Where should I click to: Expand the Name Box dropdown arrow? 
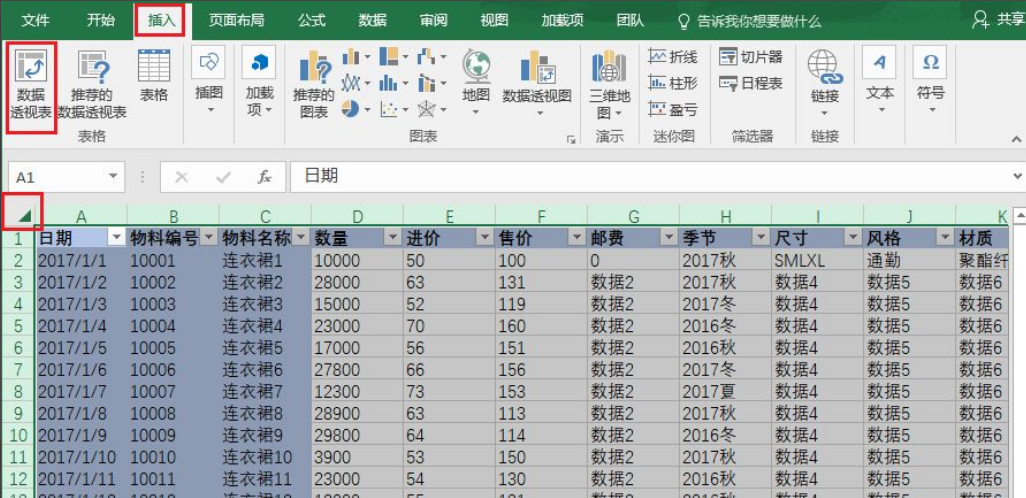pos(113,176)
